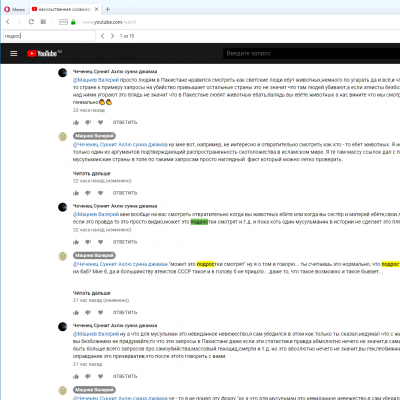
Task: Jump to the next find-in-page match
Action: [112, 36]
